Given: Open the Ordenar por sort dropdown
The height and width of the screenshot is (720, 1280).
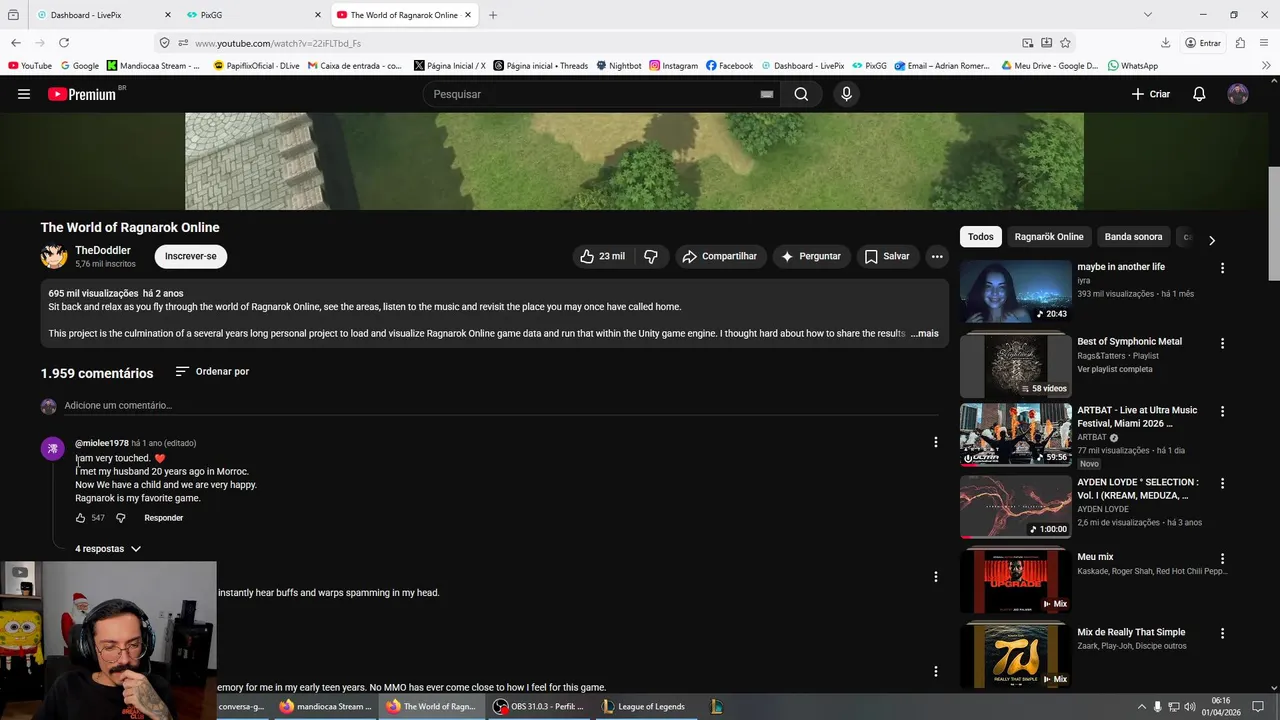Looking at the screenshot, I should point(212,371).
